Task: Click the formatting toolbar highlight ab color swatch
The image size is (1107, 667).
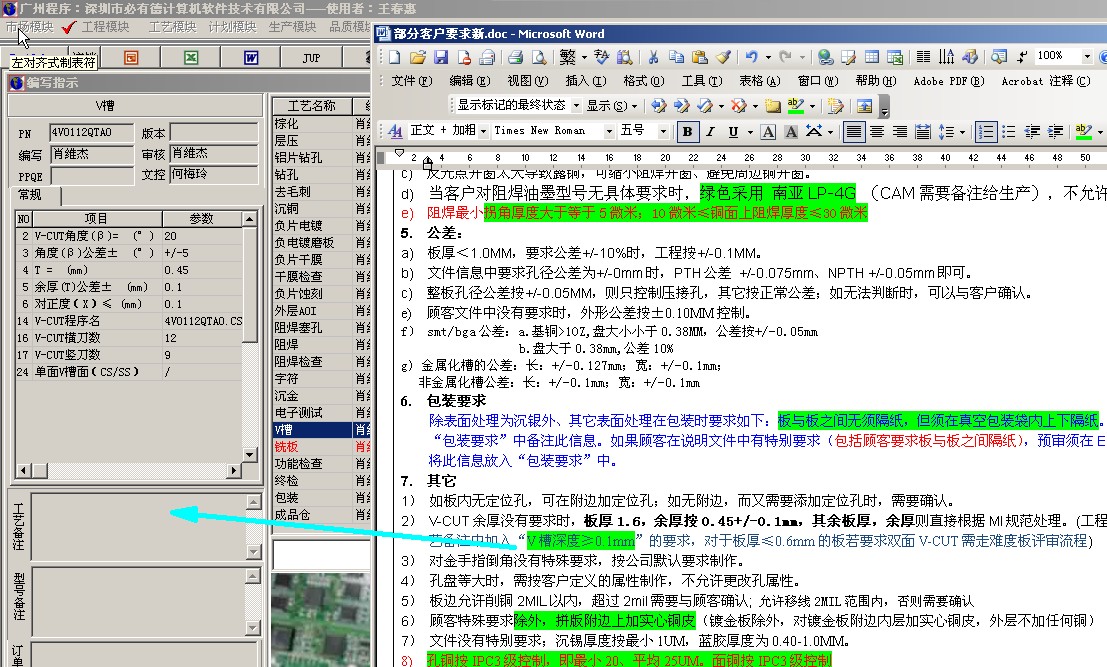Action: point(1083,131)
